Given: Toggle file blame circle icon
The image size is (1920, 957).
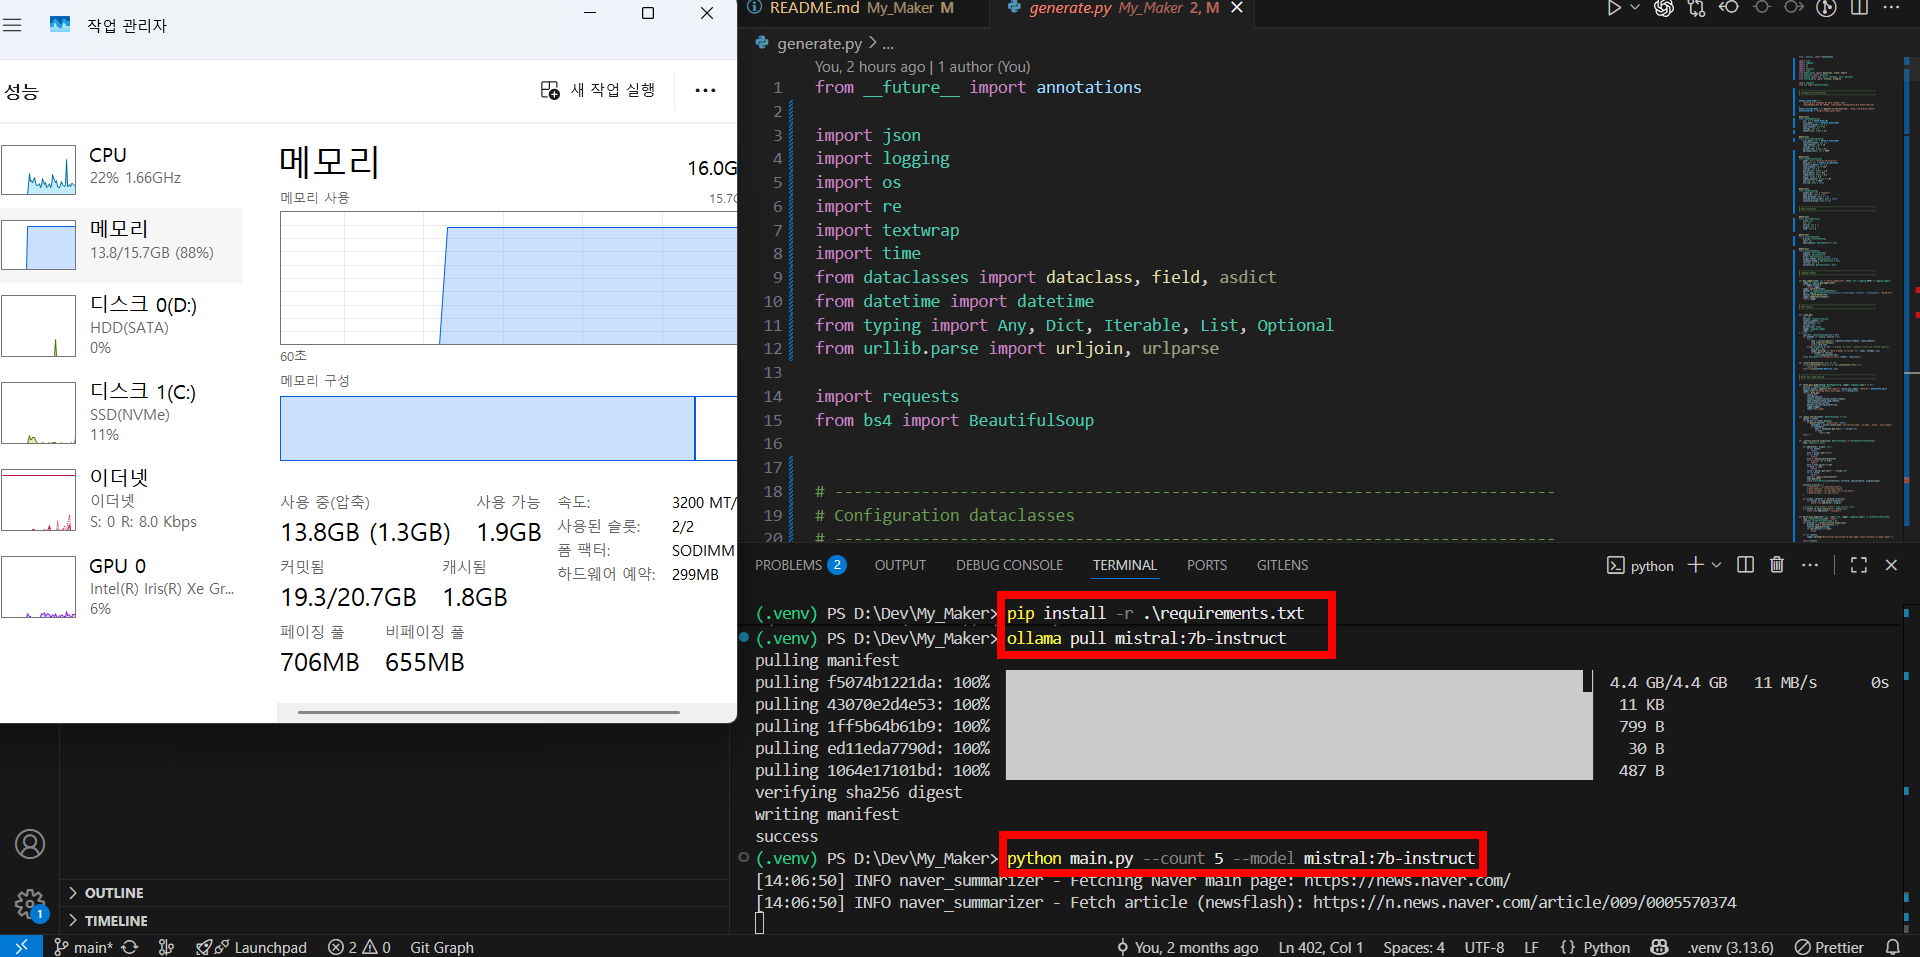Looking at the screenshot, I should (x=1762, y=8).
